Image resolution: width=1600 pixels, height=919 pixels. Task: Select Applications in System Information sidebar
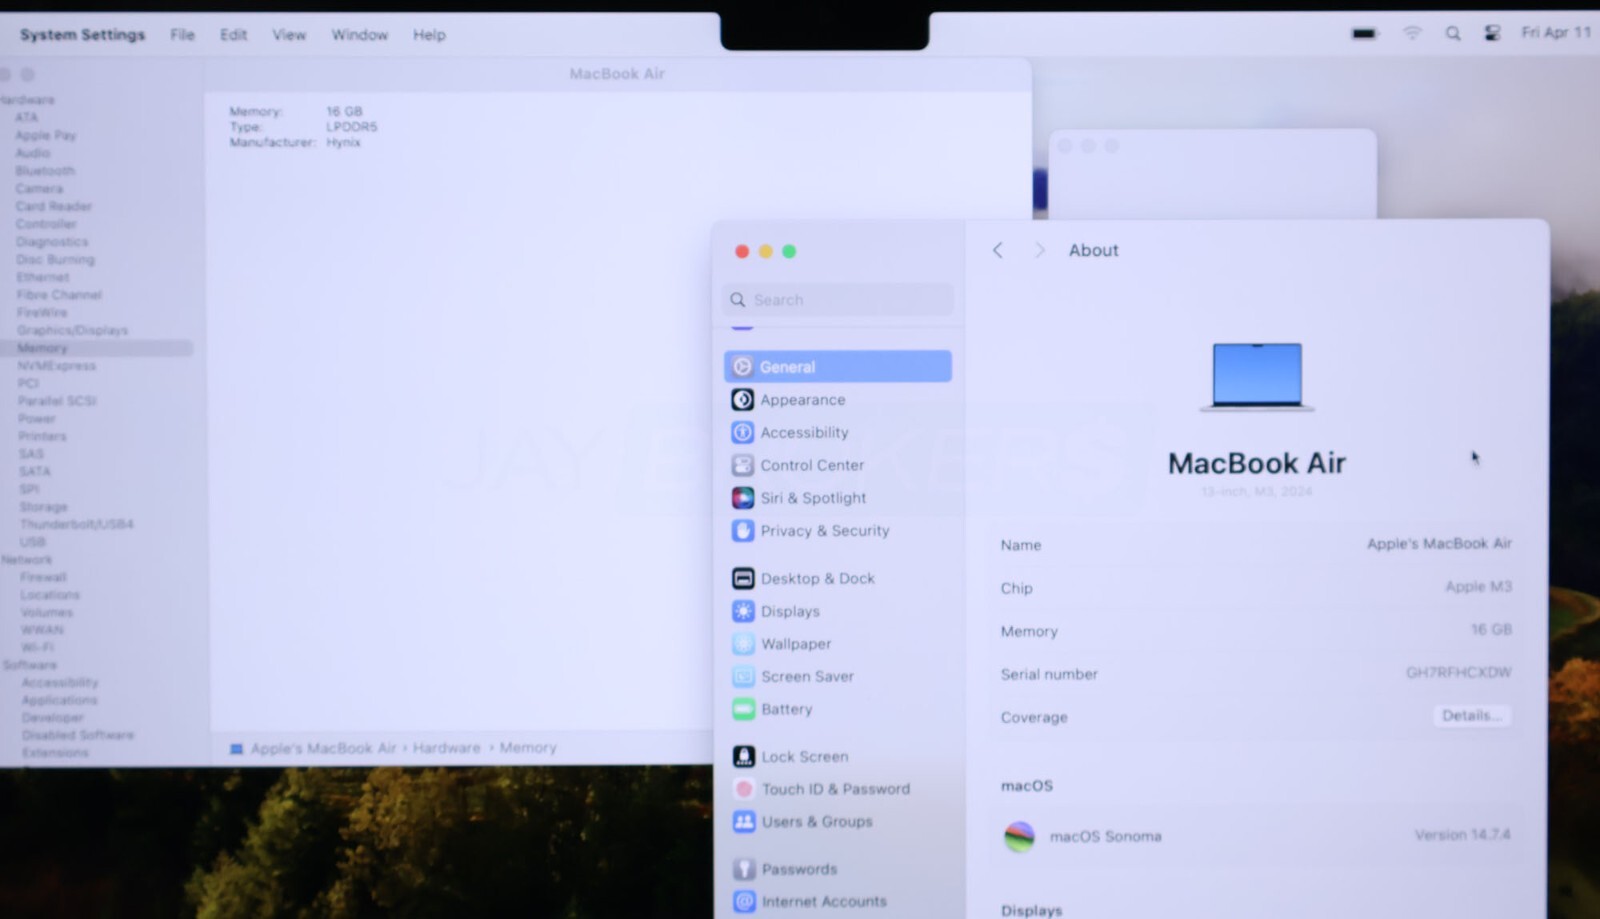(60, 700)
